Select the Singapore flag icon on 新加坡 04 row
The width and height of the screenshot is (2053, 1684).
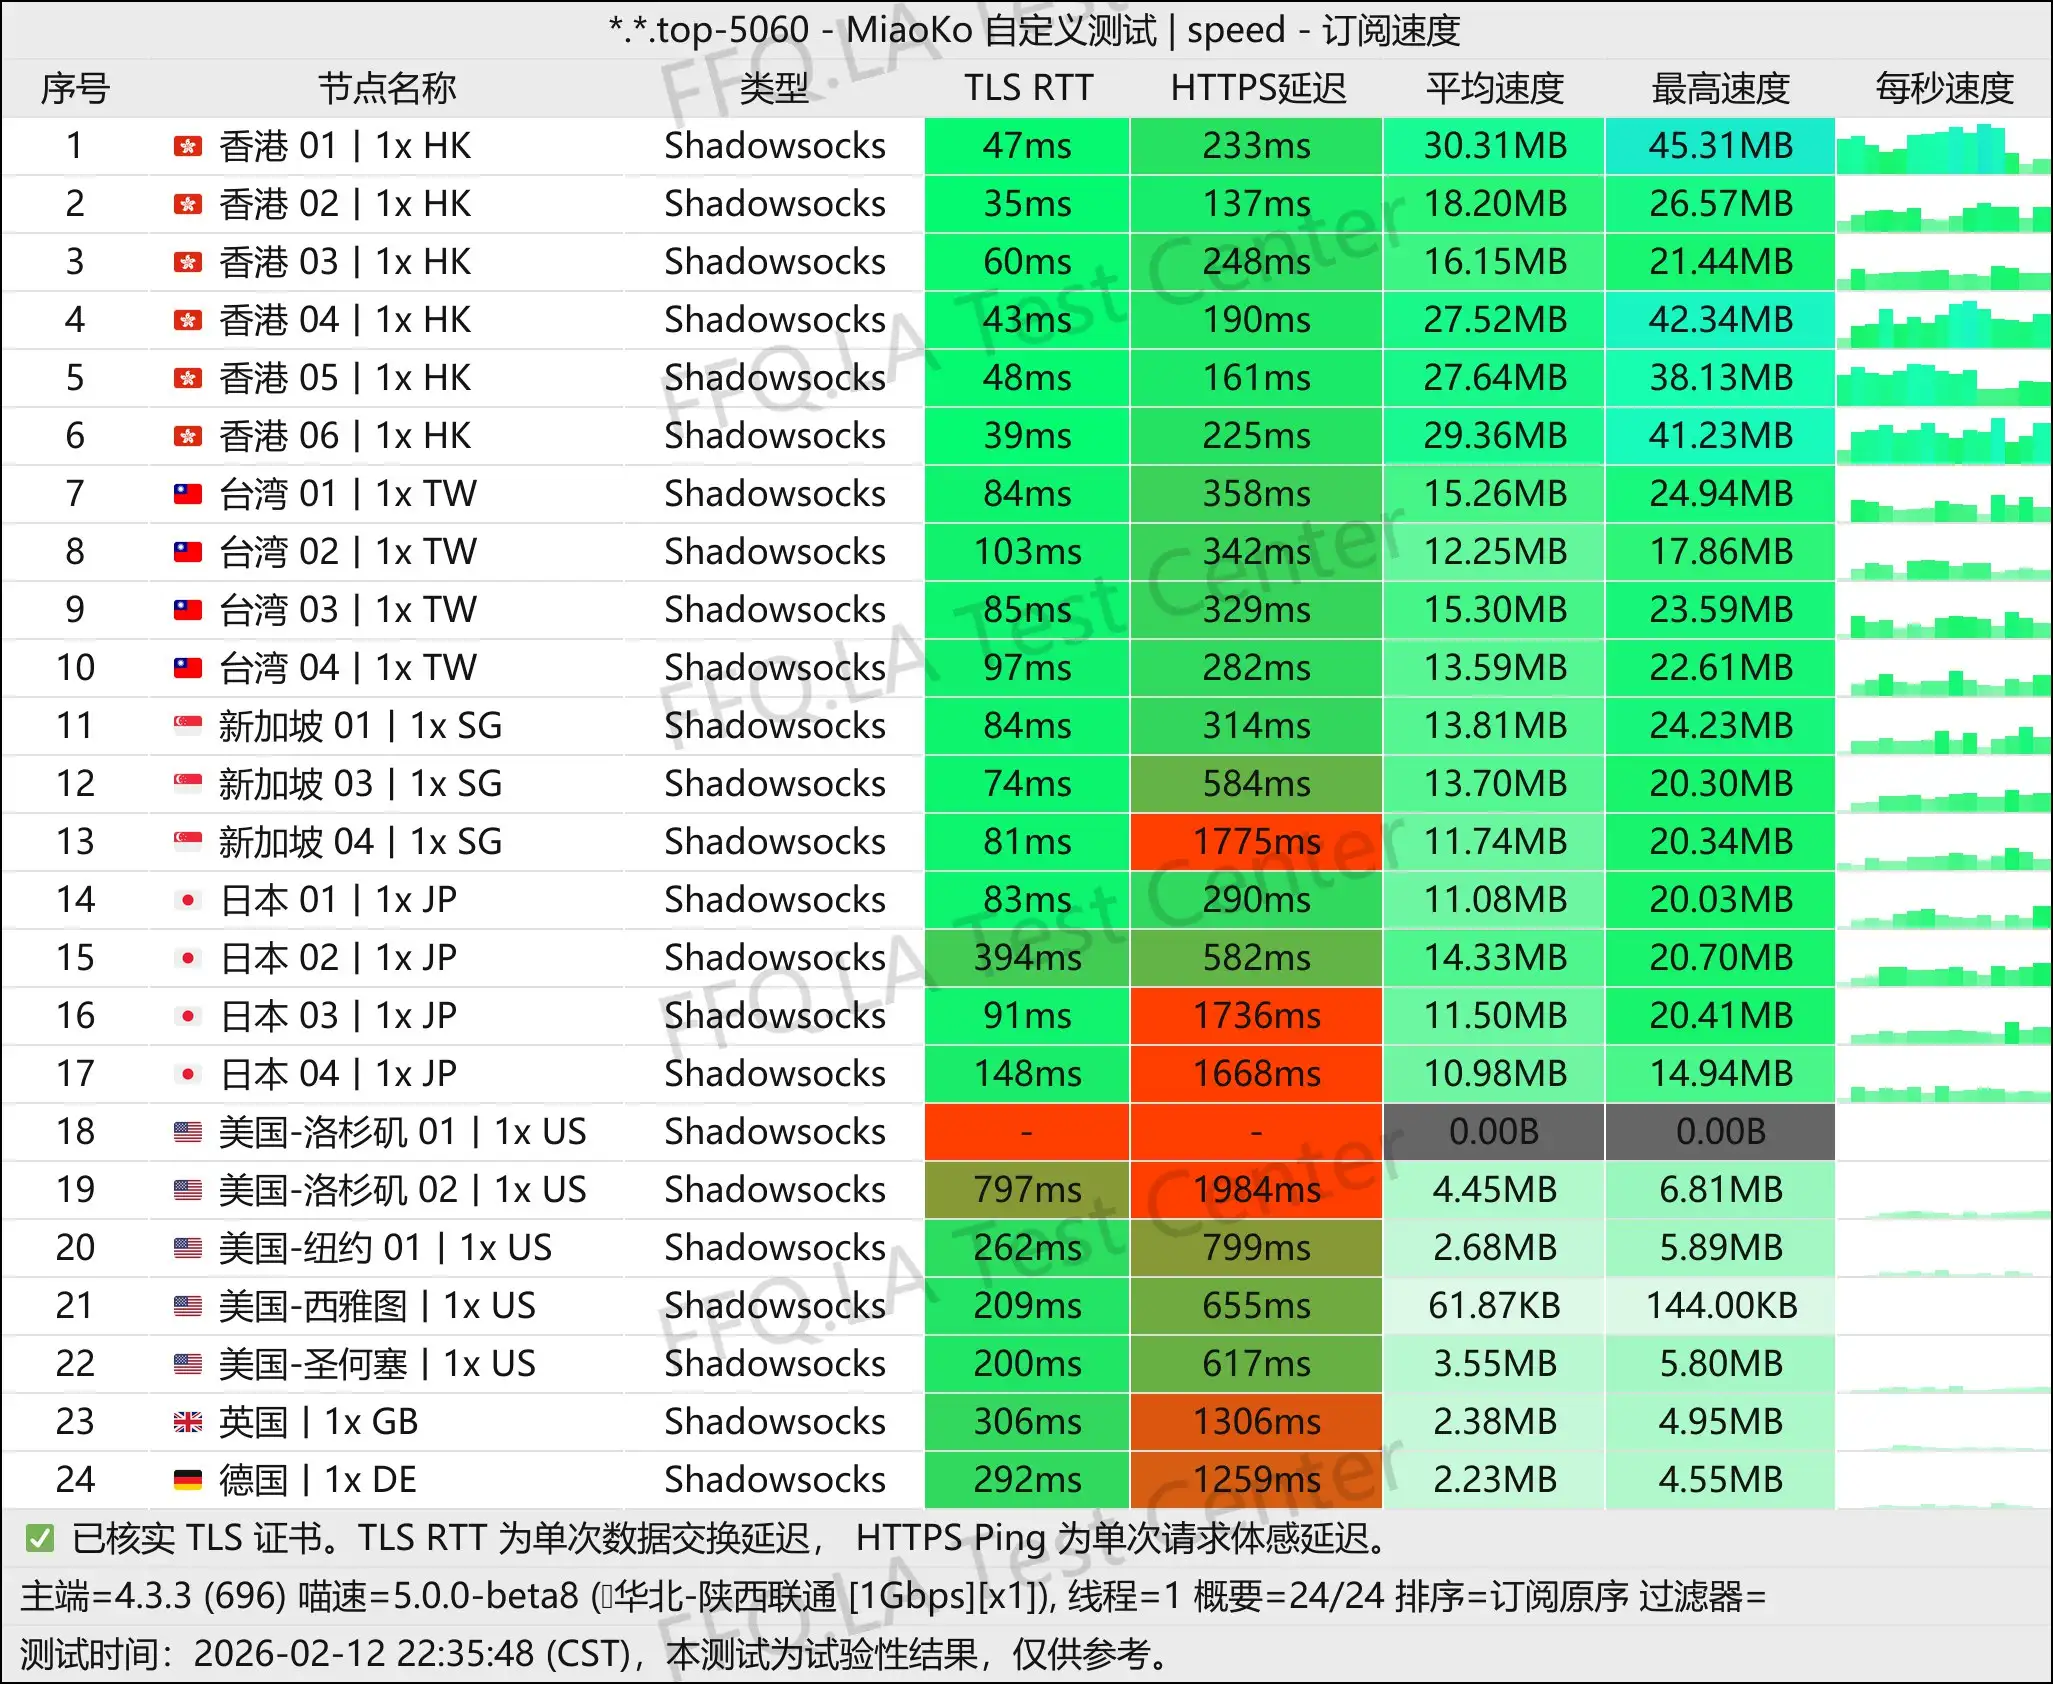(x=186, y=841)
